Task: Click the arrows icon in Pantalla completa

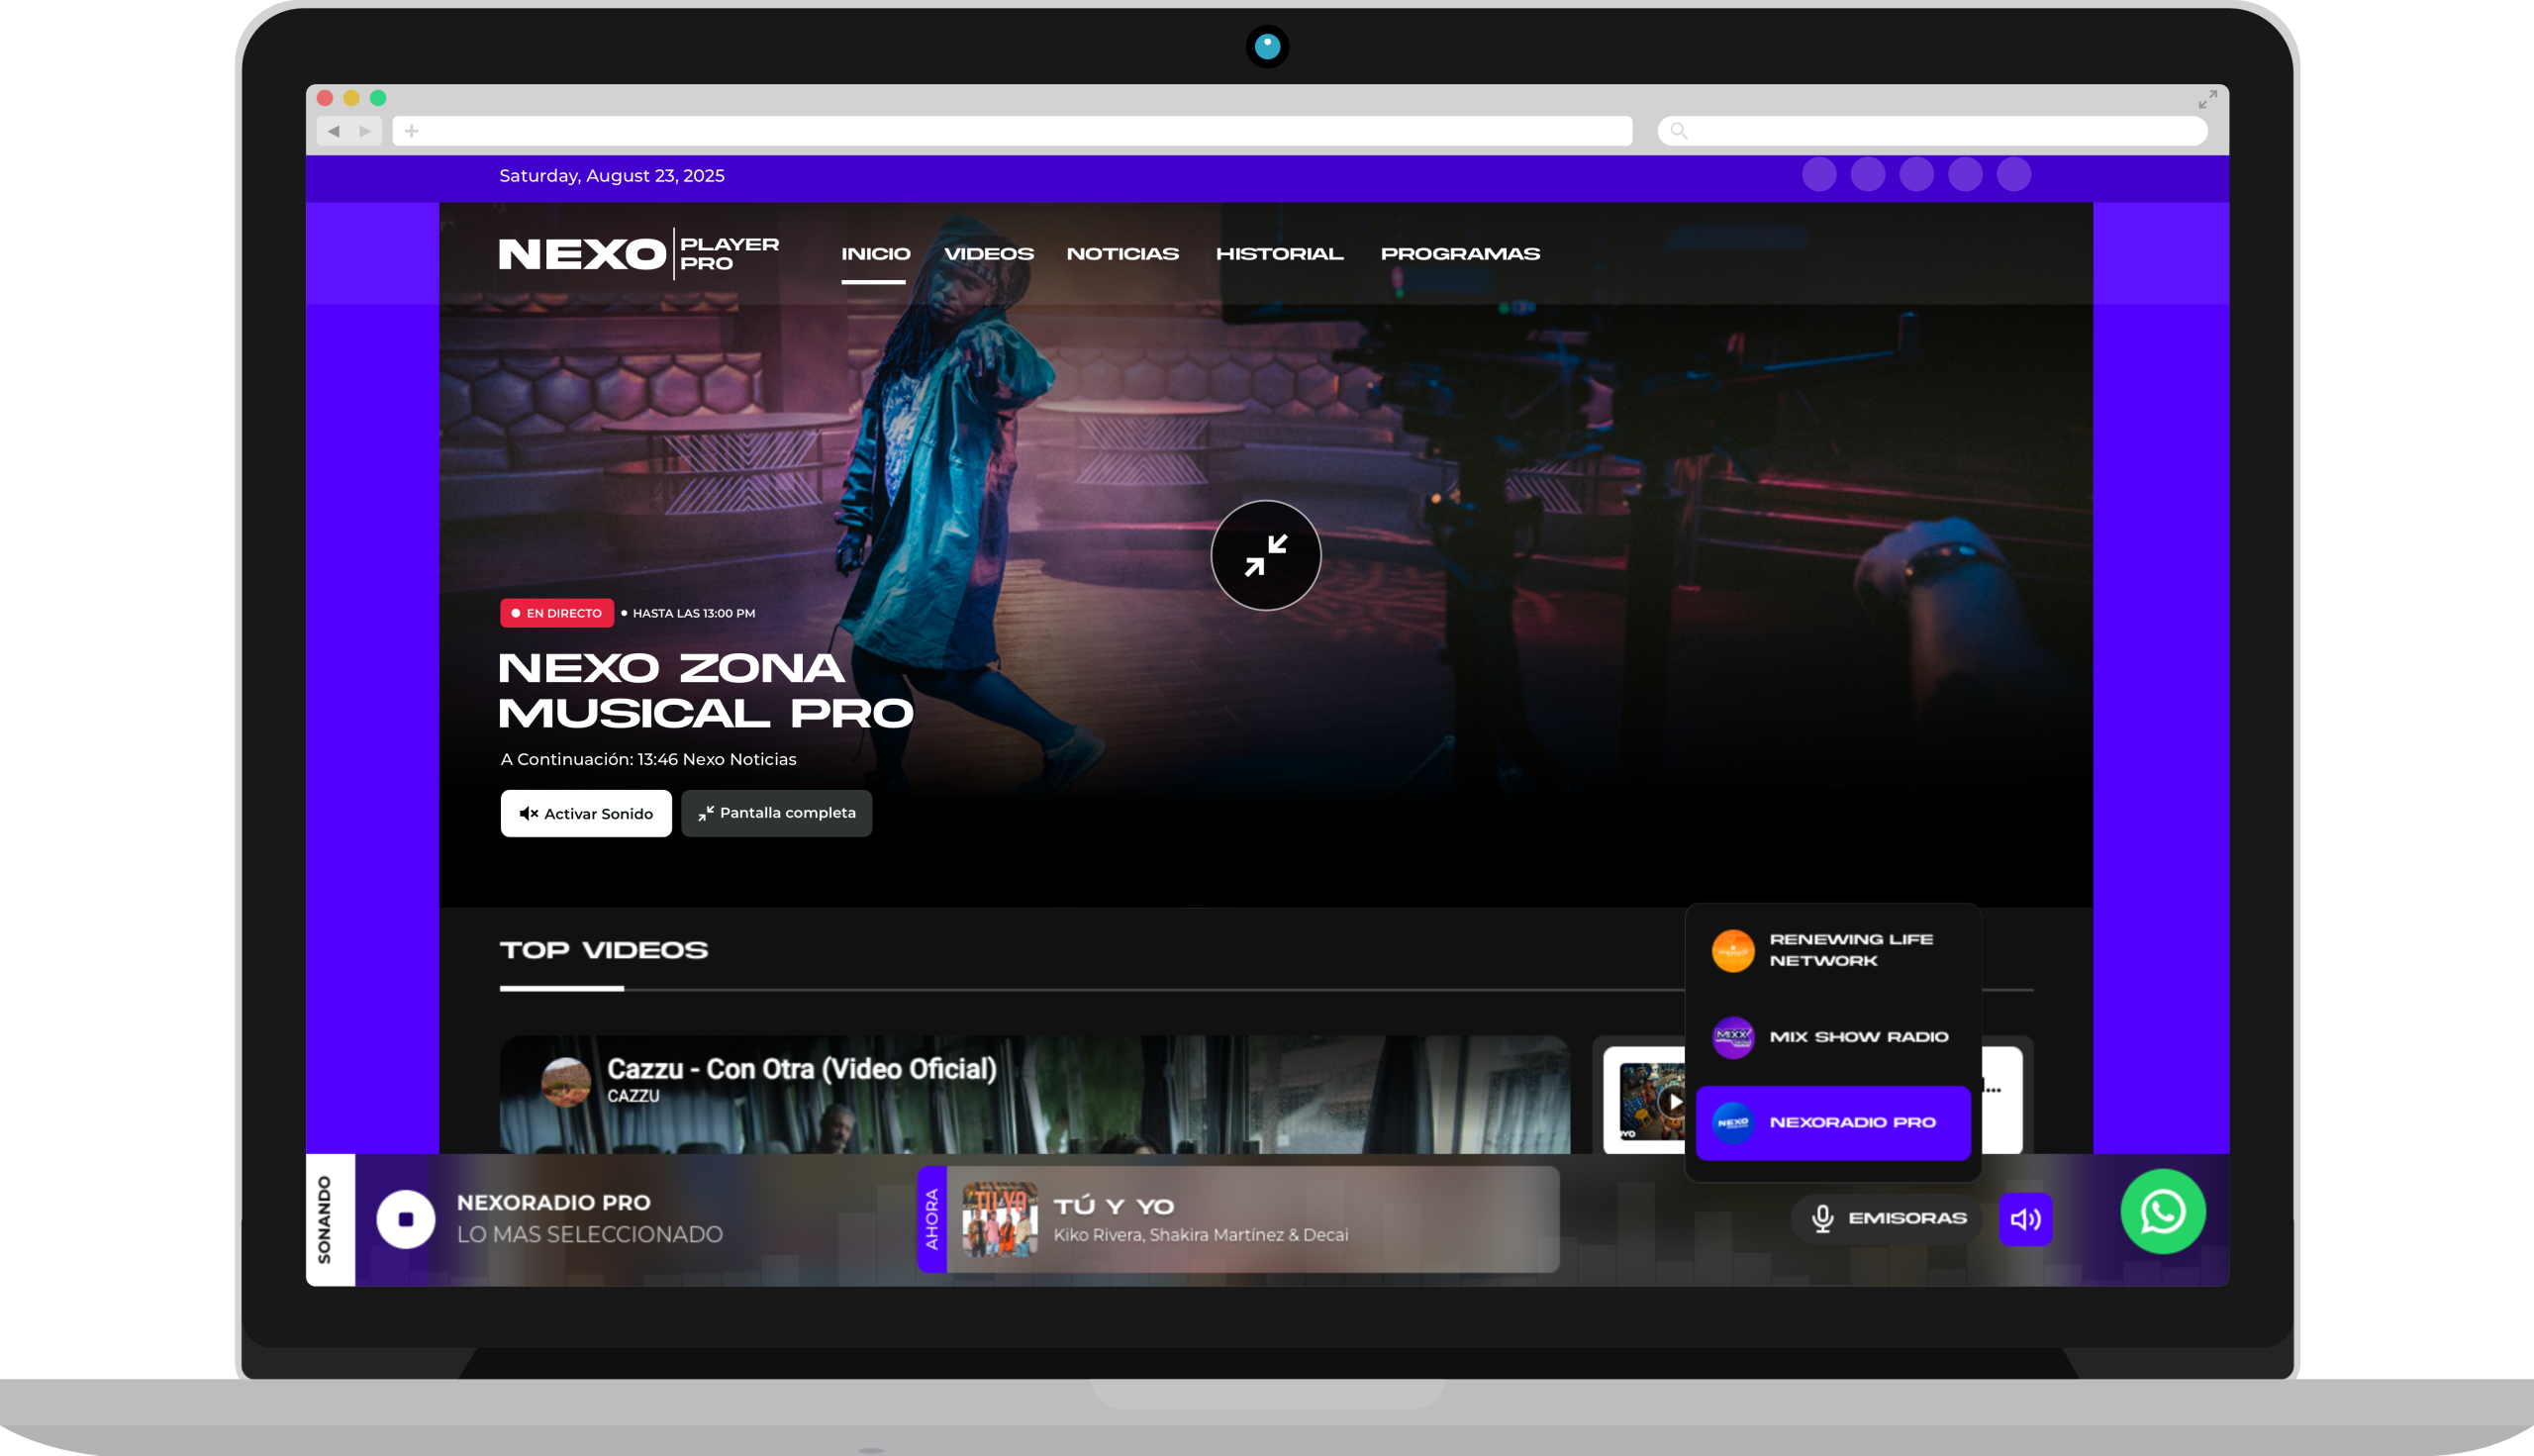Action: tap(706, 814)
